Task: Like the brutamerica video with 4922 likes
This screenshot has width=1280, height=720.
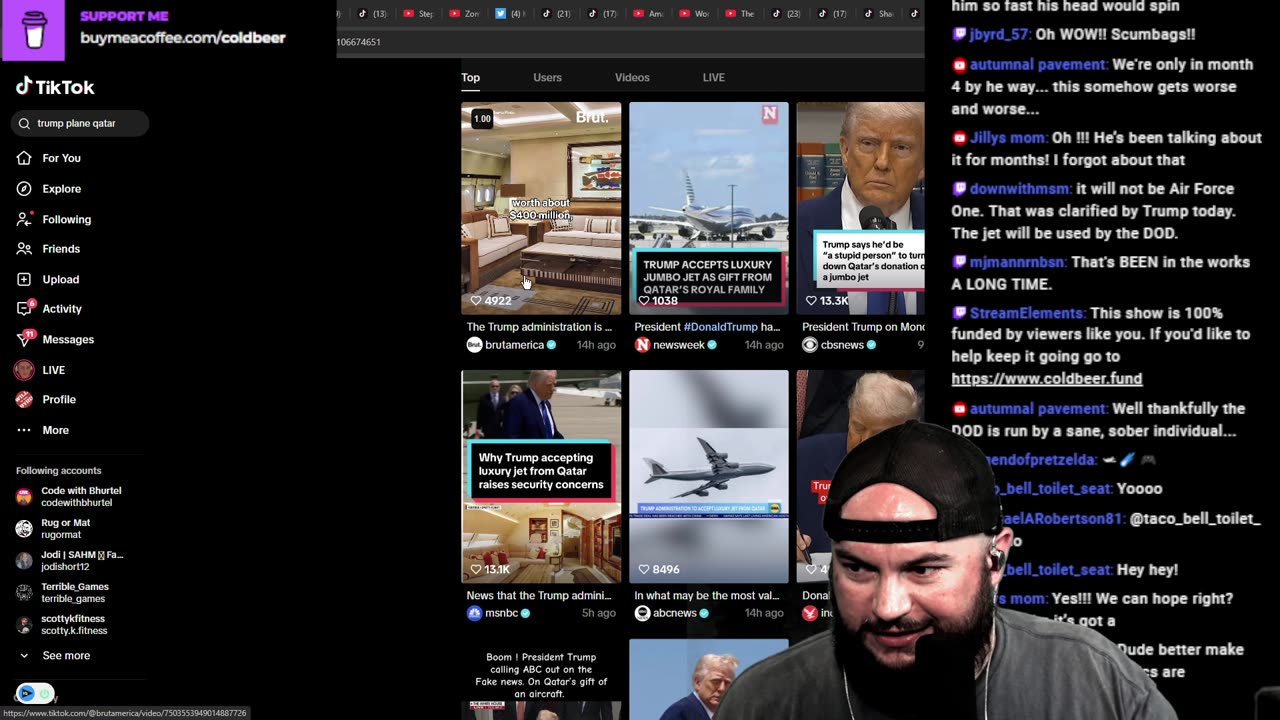Action: coord(476,300)
